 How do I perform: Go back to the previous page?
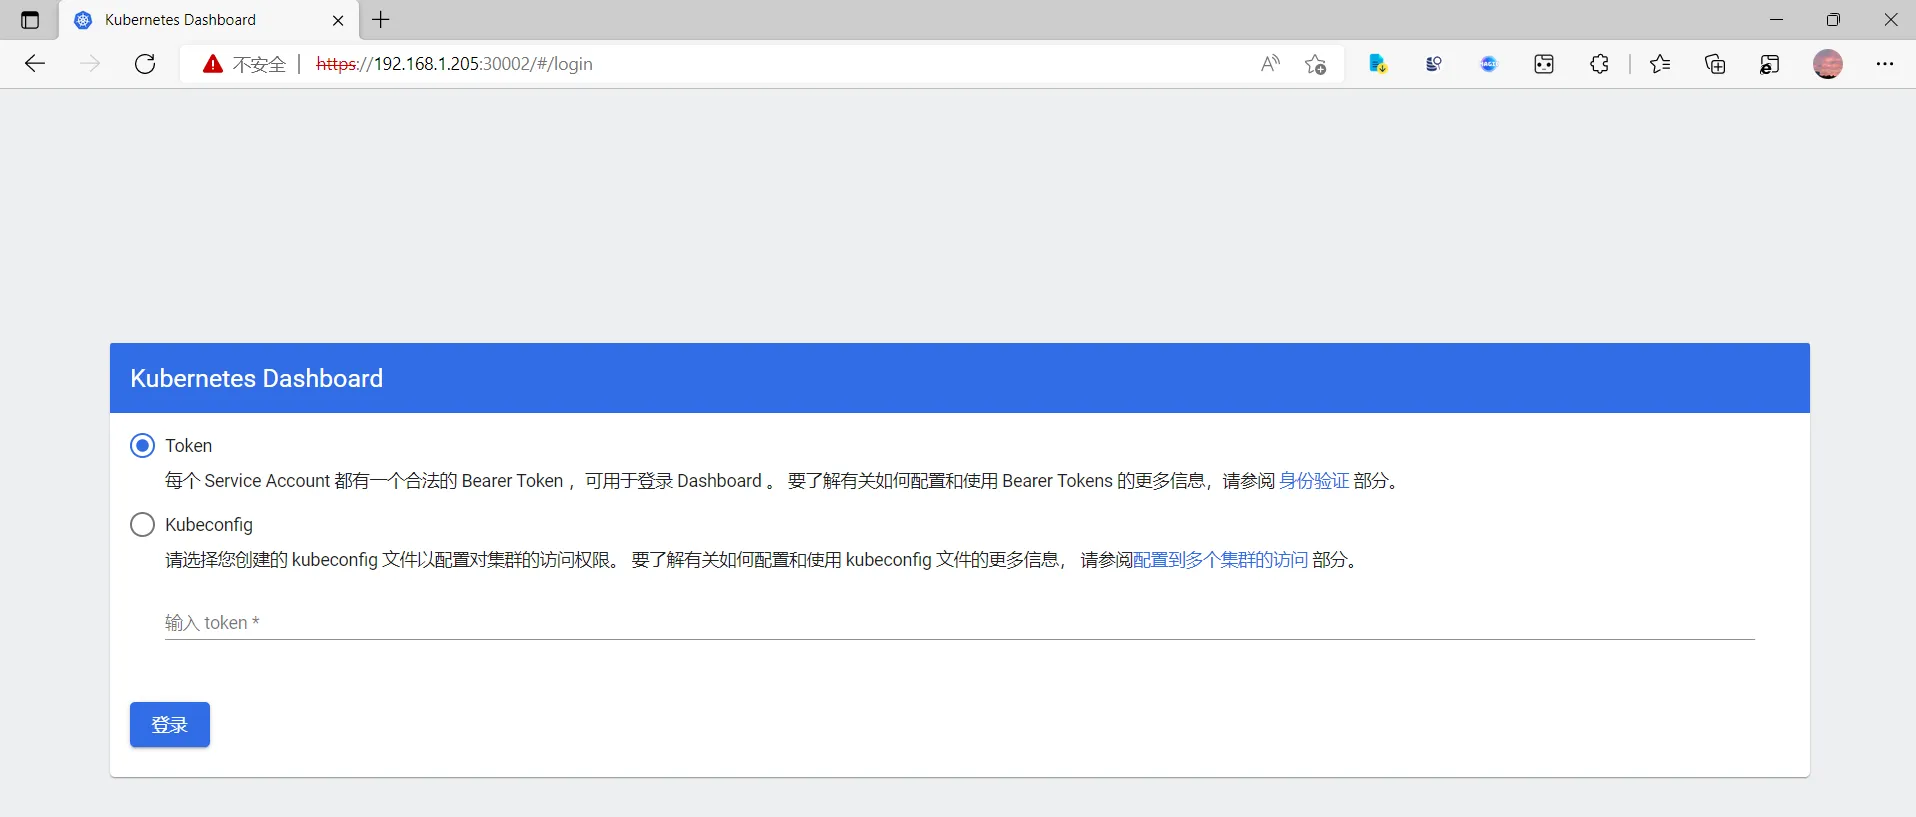[35, 64]
